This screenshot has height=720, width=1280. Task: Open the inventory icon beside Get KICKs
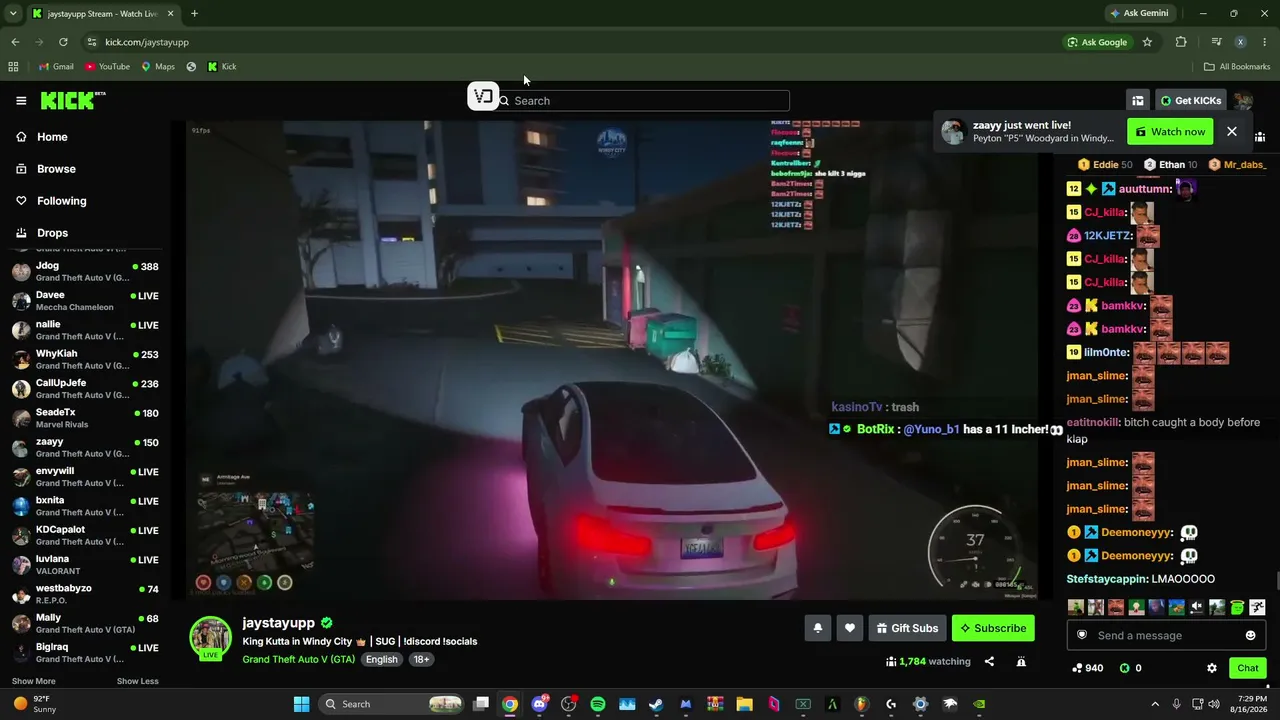pos(1138,100)
